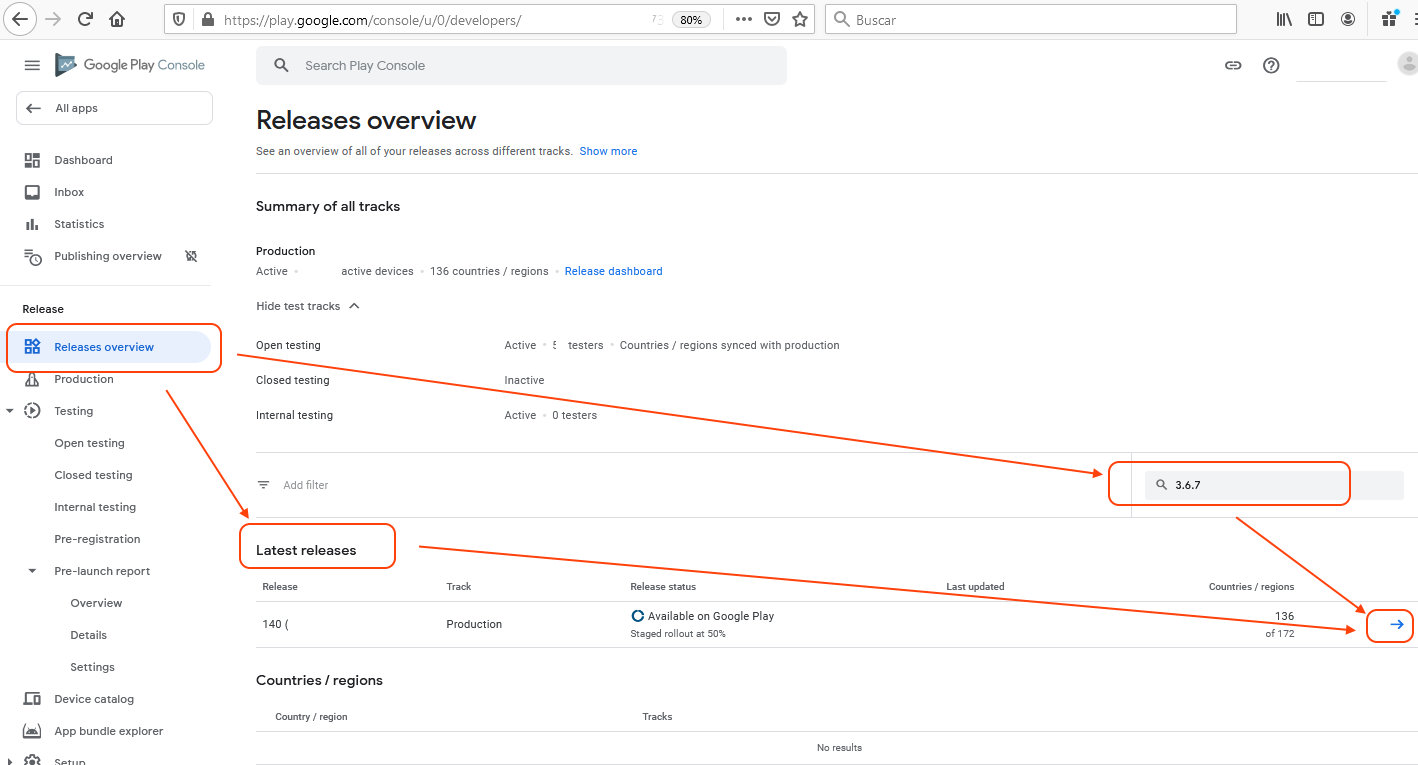This screenshot has width=1418, height=765.
Task: Click the Release status column header
Action: click(663, 587)
